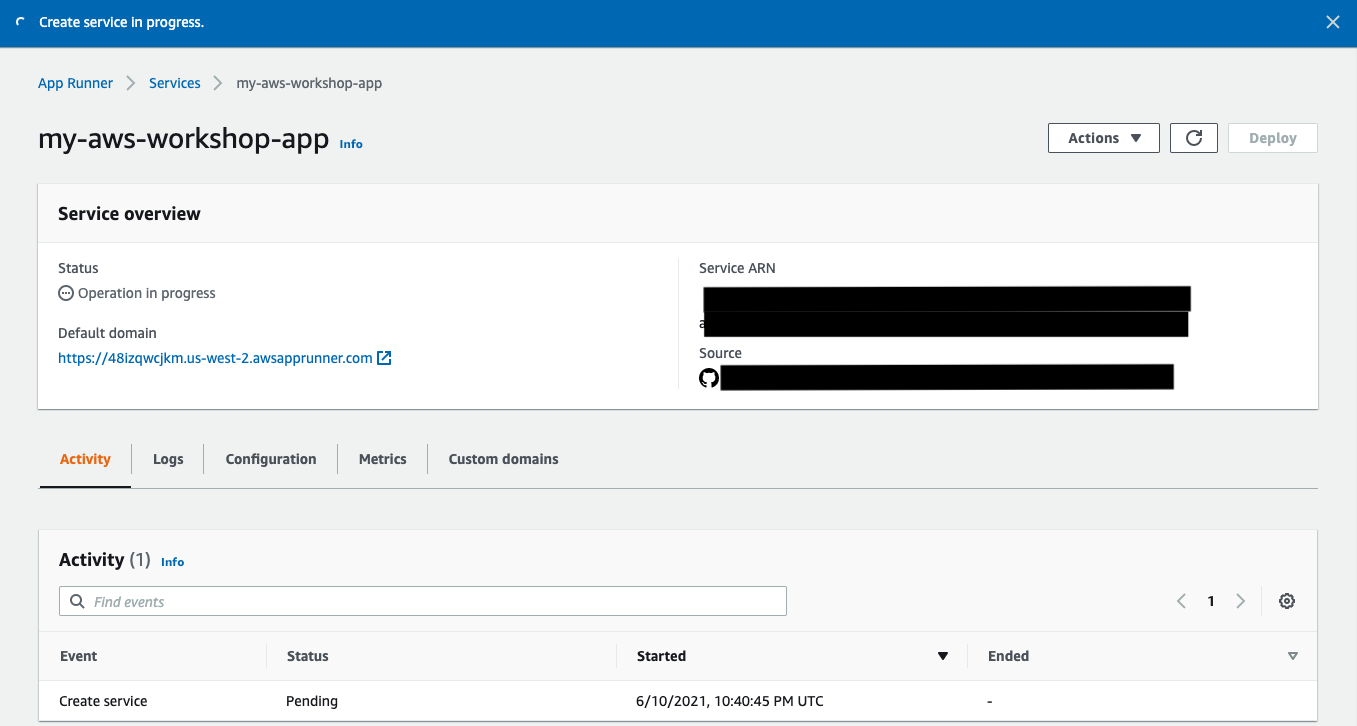Click the Service ARN label
This screenshot has height=726, width=1357.
[737, 268]
